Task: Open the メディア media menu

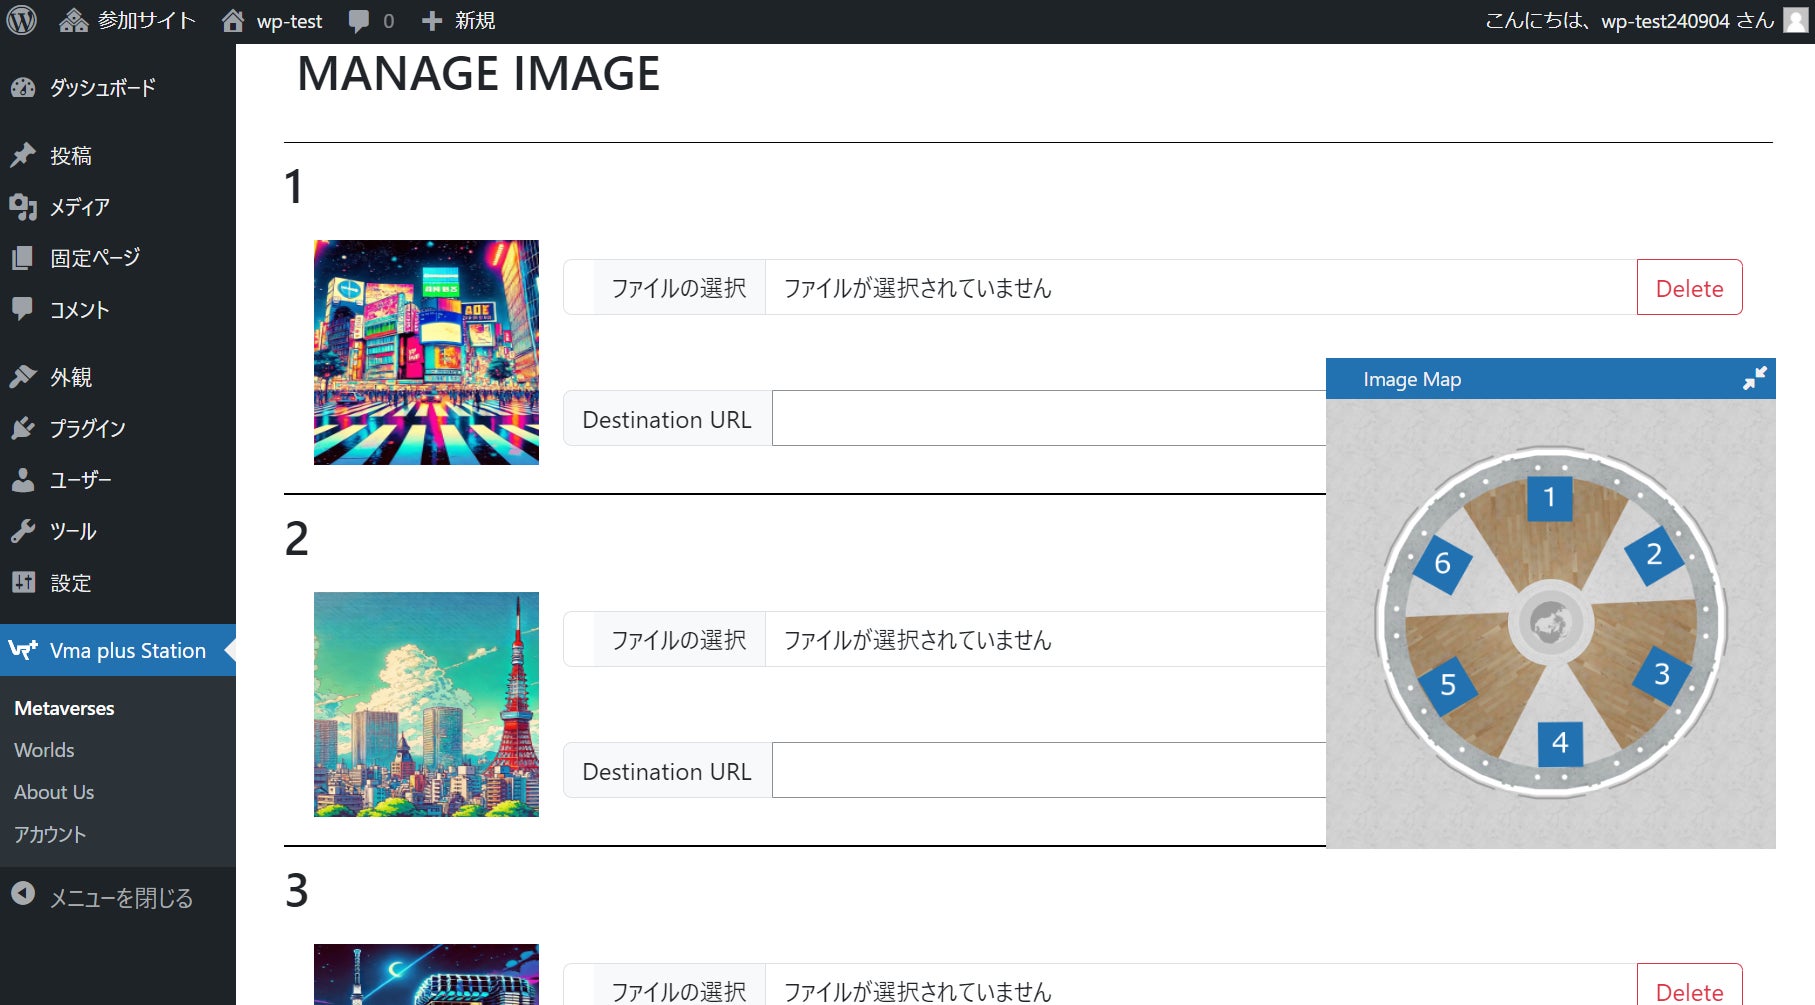Action: pyautogui.click(x=118, y=207)
